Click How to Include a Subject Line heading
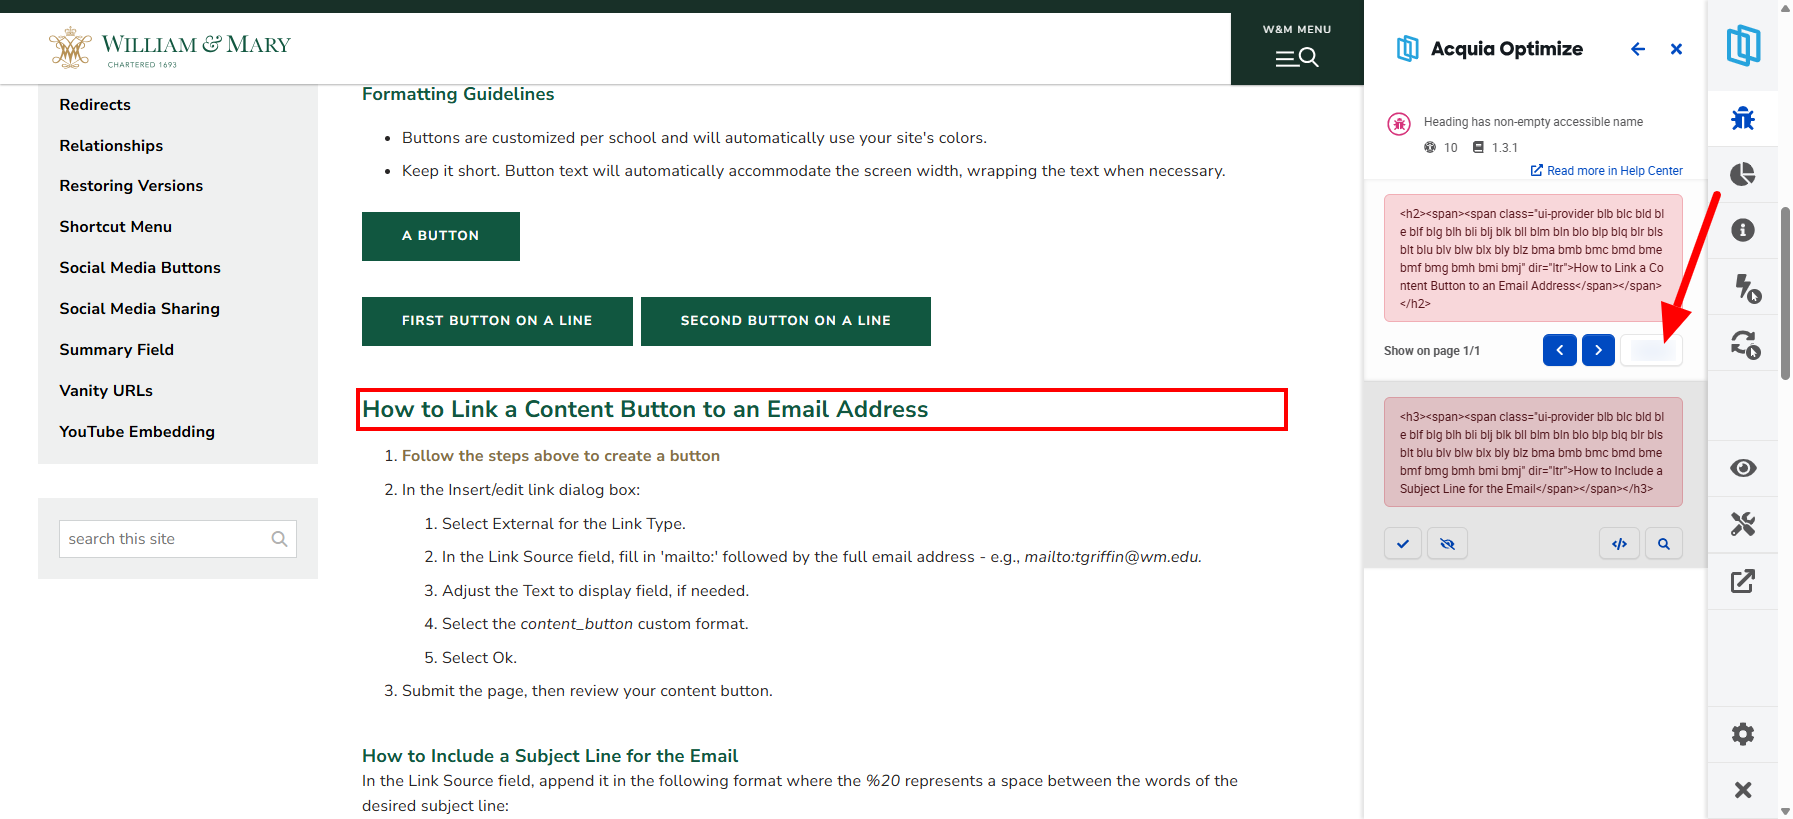The image size is (1793, 819). (x=550, y=756)
